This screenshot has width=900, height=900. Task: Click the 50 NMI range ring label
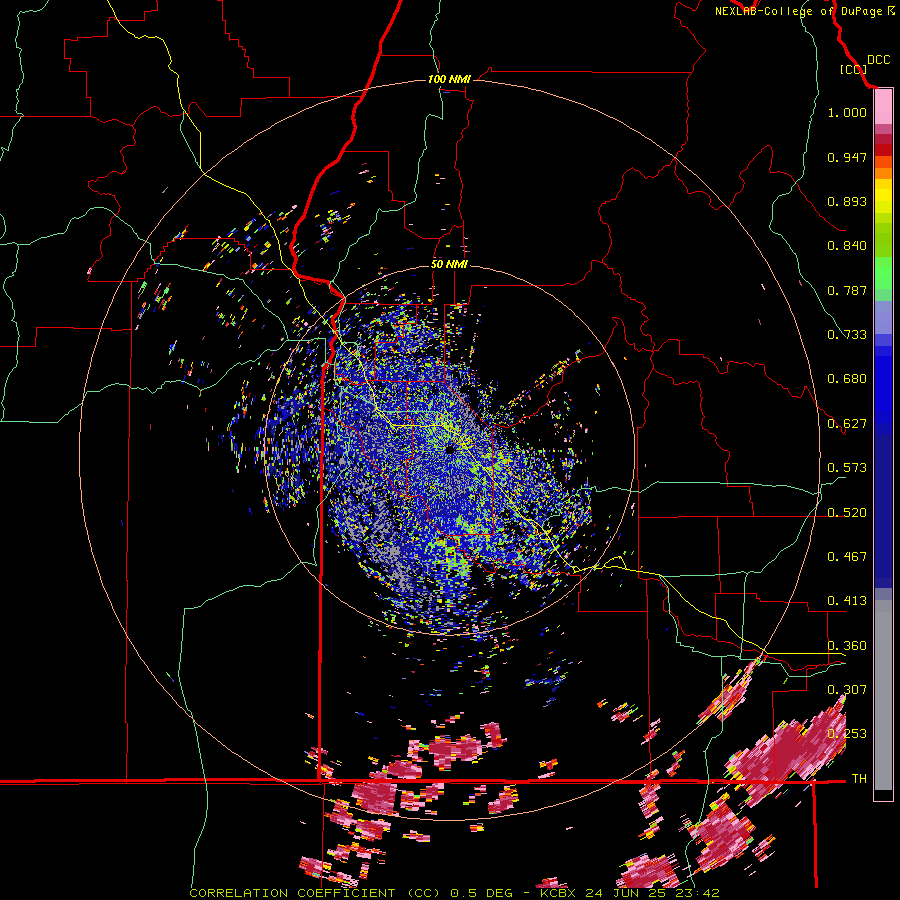click(449, 264)
